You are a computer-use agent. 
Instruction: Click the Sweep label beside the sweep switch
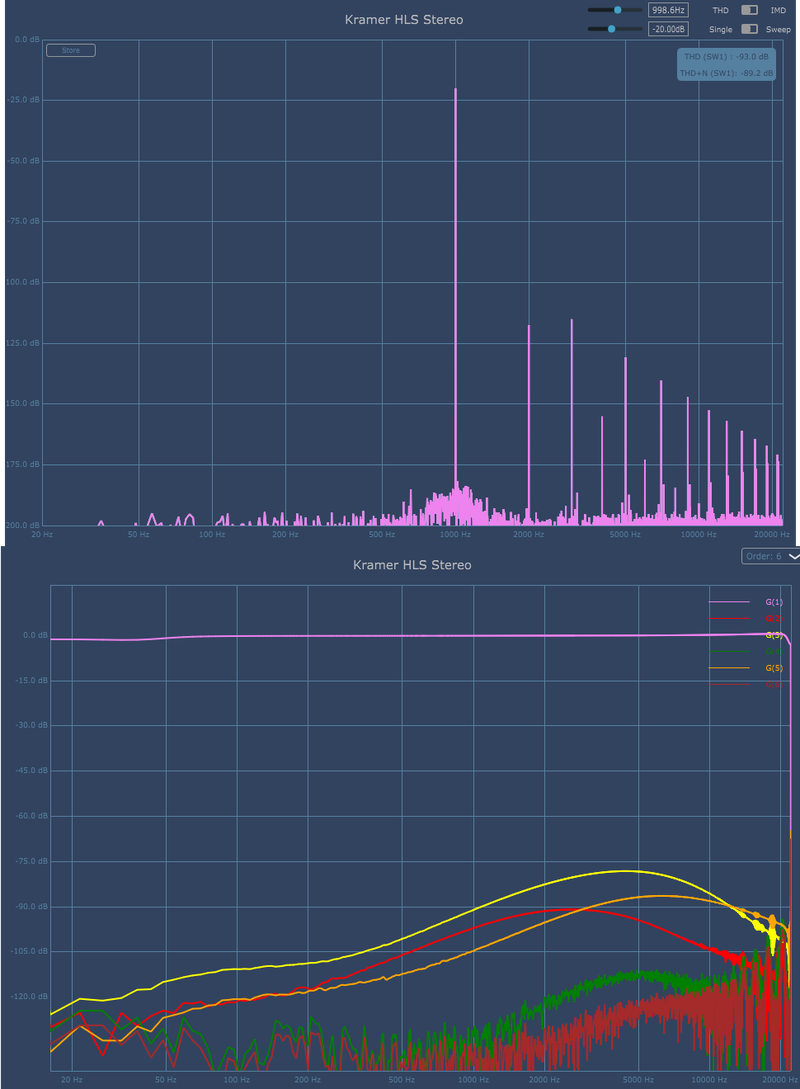(x=778, y=29)
